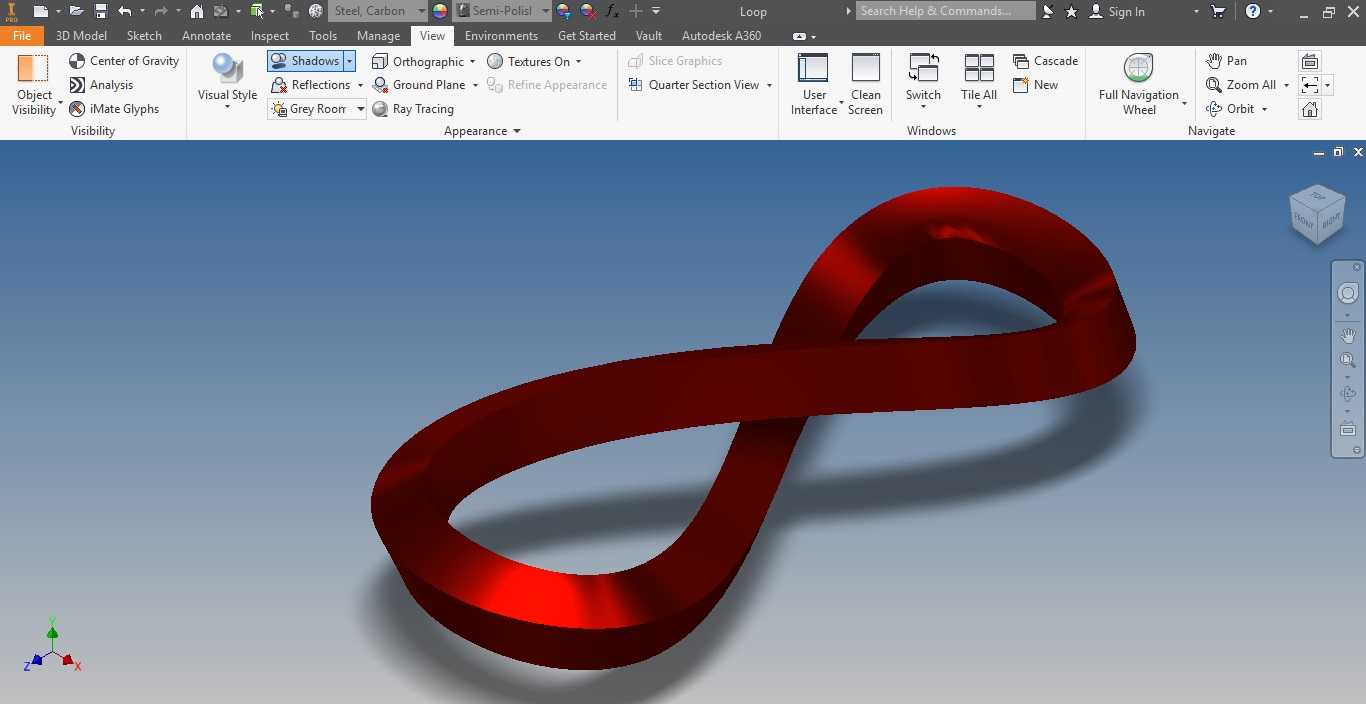Undo the last action

tap(124, 11)
